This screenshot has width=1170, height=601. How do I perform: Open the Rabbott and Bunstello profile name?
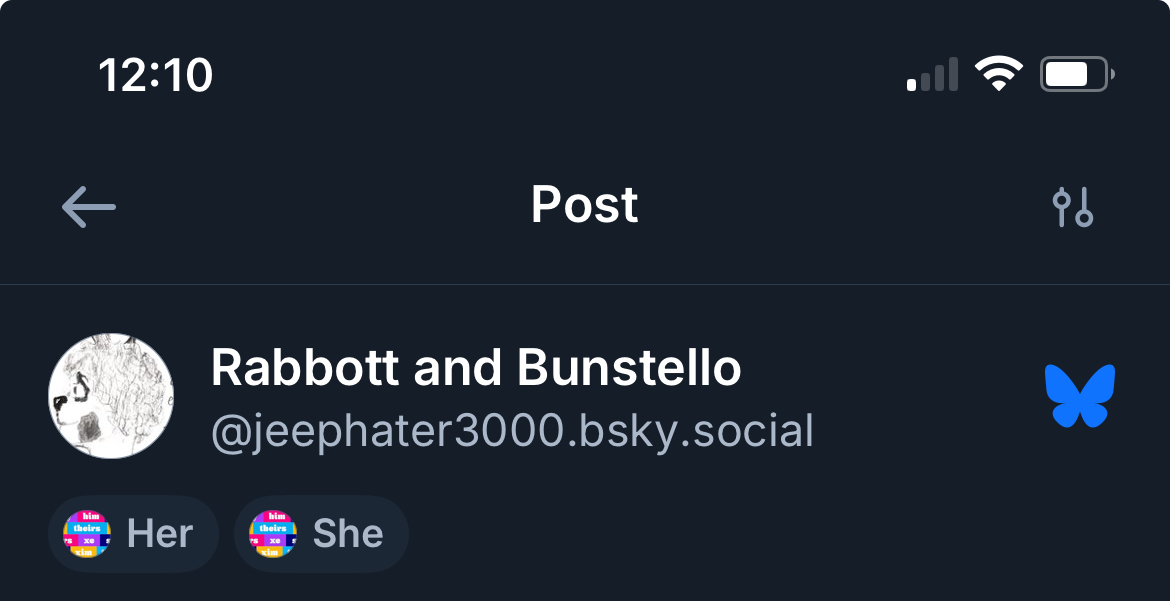[476, 369]
